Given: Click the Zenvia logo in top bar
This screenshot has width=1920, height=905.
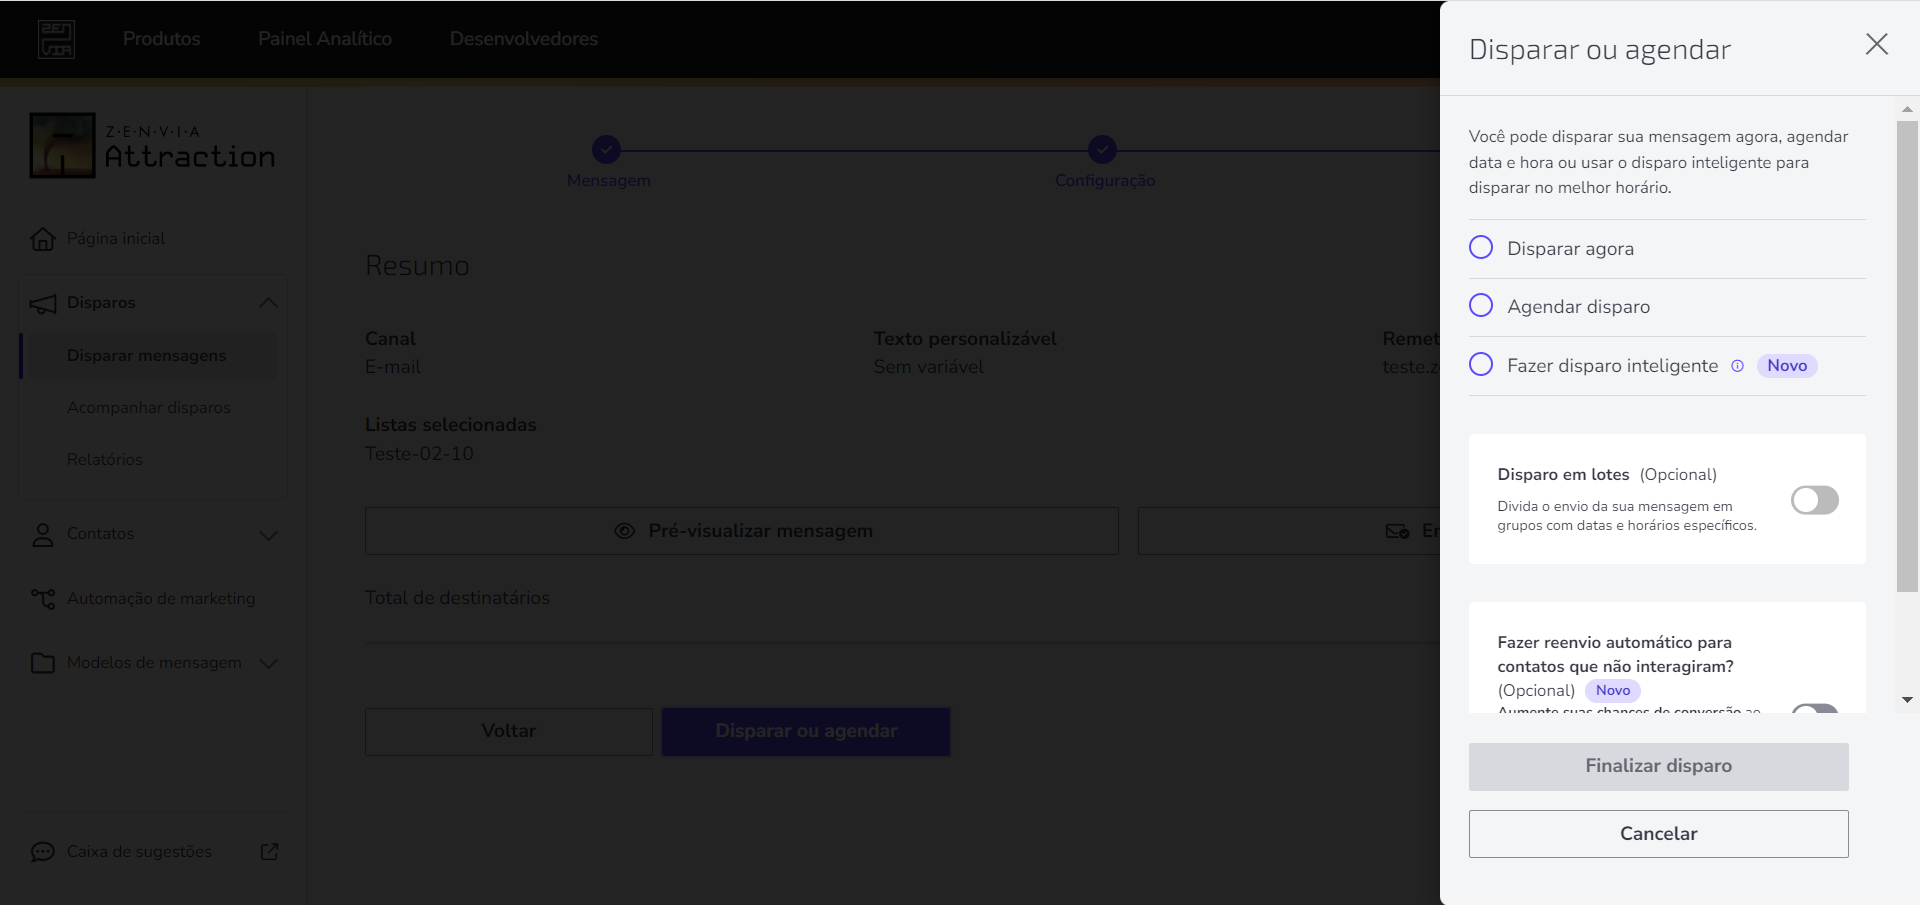Looking at the screenshot, I should [x=57, y=39].
